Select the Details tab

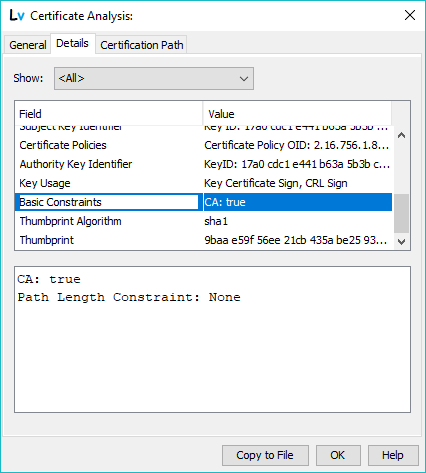point(73,43)
